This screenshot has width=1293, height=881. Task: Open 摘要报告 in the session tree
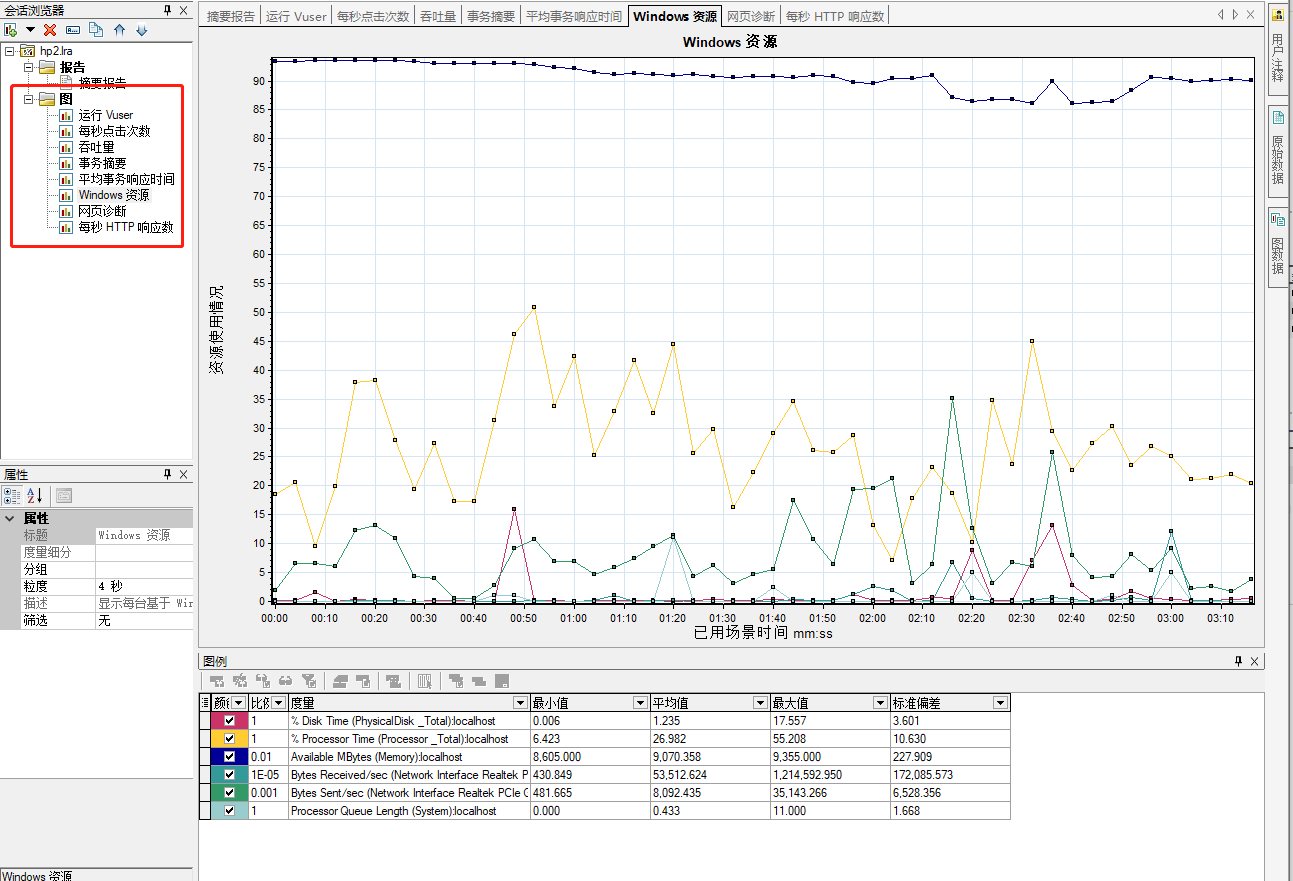[102, 83]
